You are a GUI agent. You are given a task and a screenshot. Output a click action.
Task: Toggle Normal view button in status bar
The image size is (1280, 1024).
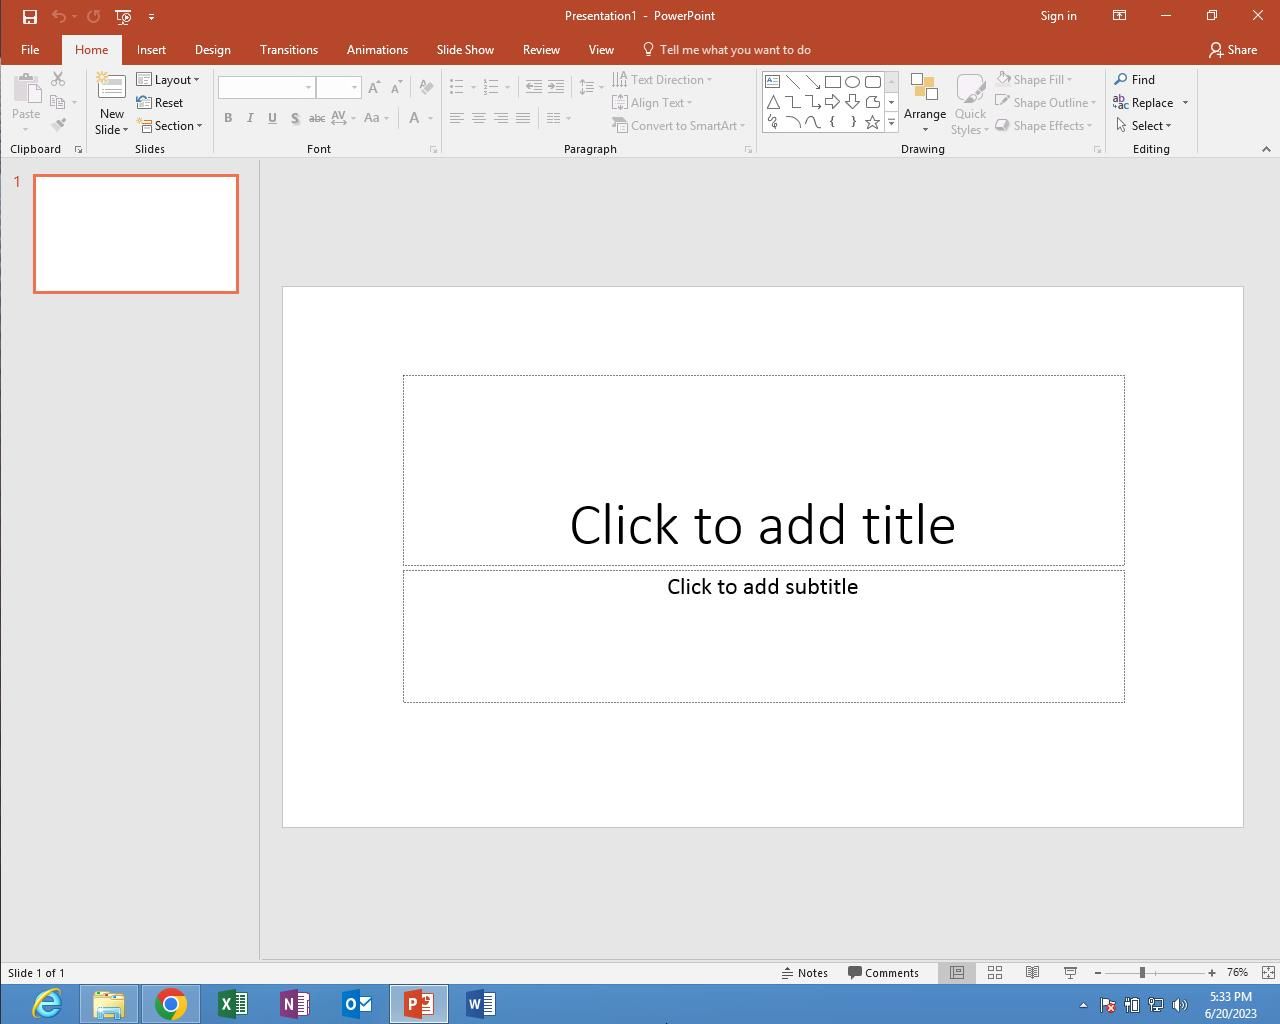coord(957,972)
